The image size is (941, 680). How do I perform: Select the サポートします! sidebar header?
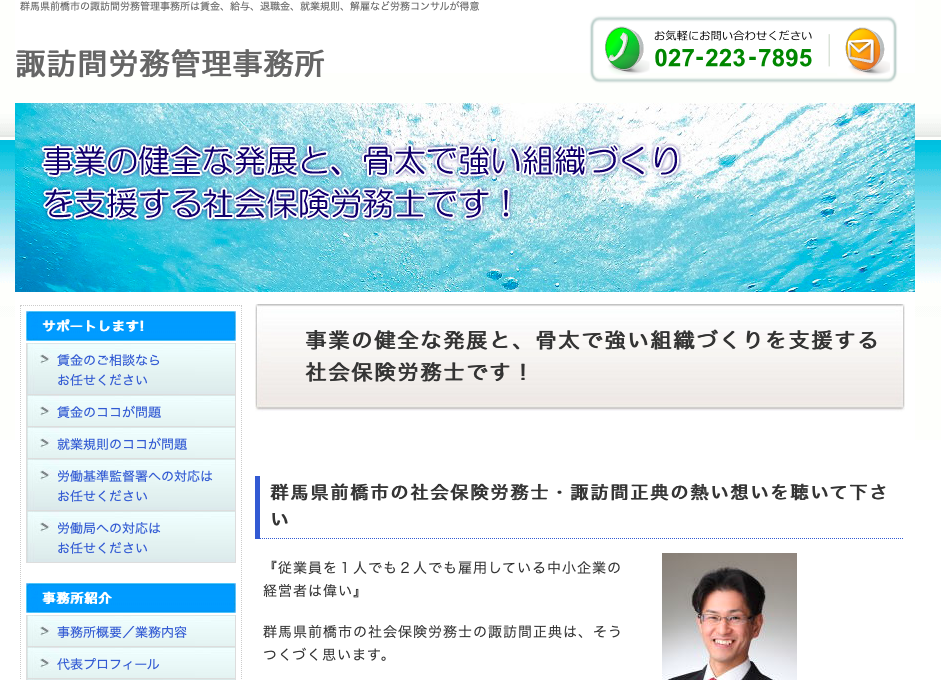pos(131,326)
